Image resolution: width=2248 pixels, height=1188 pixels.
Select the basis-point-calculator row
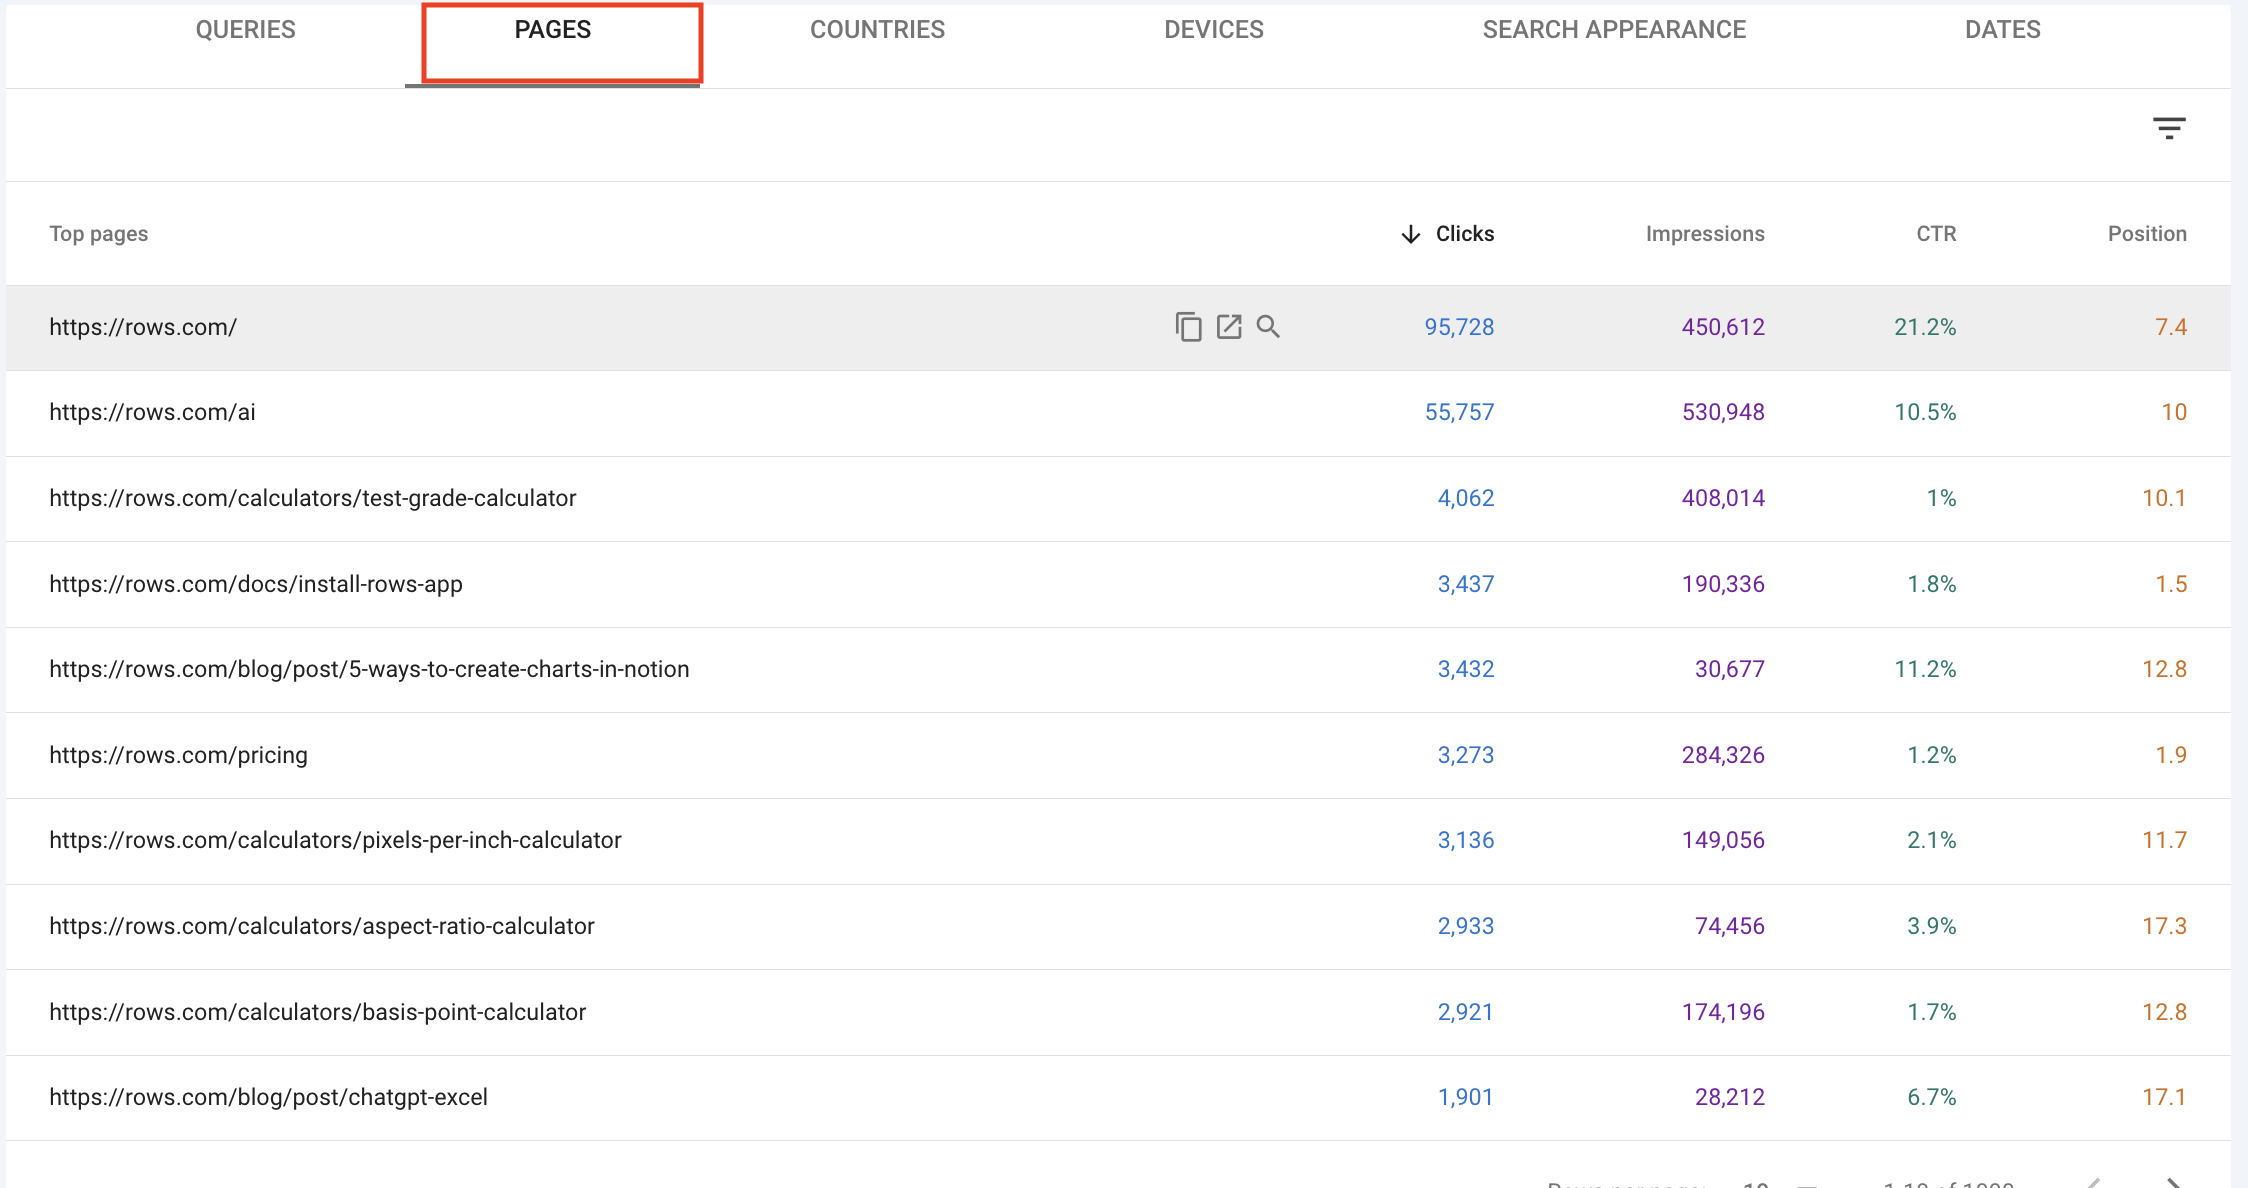coord(1118,1012)
